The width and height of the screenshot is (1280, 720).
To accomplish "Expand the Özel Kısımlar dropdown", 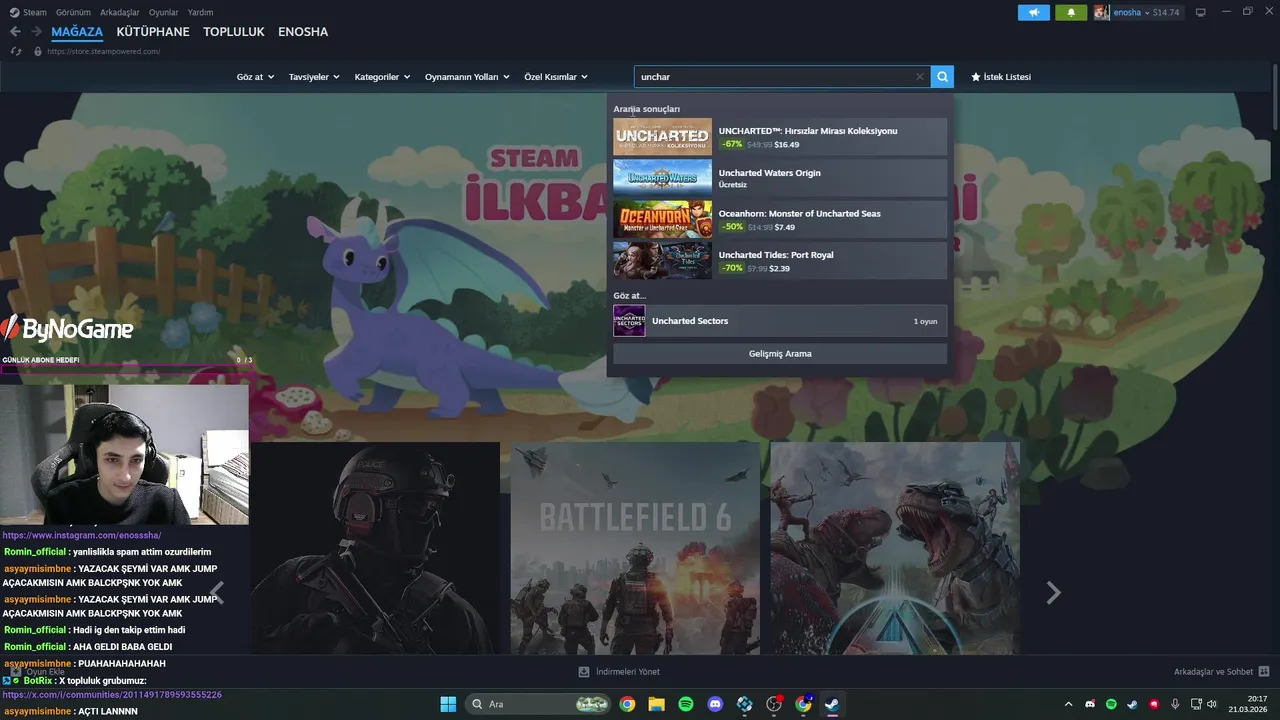I will pyautogui.click(x=556, y=77).
